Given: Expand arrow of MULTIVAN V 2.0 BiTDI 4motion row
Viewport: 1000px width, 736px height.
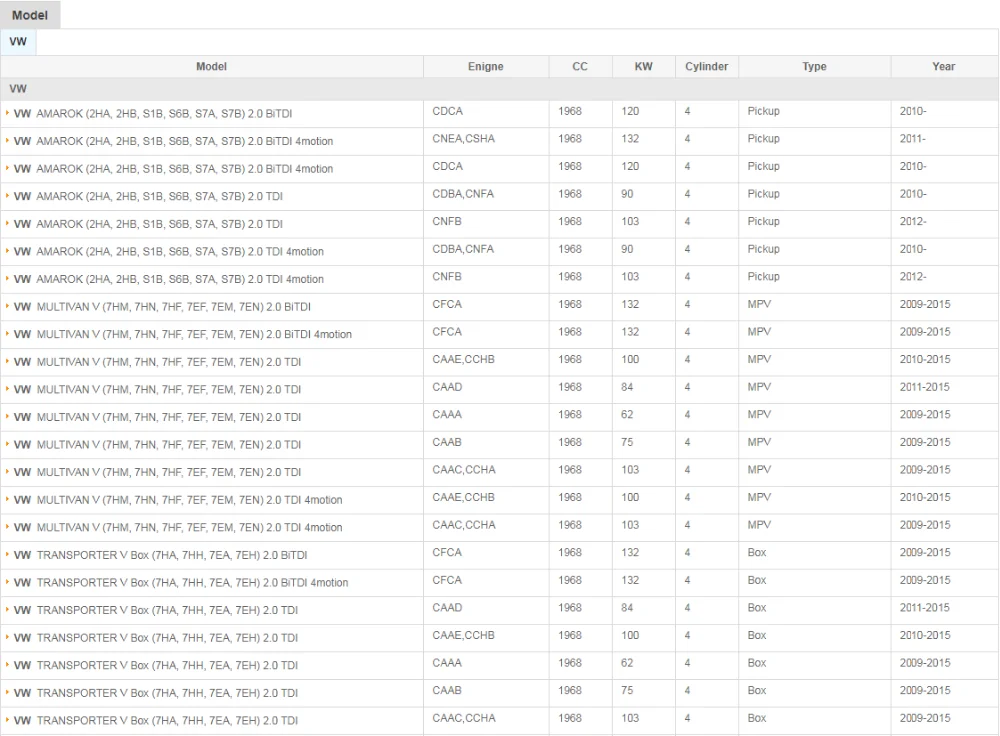Looking at the screenshot, I should pyautogui.click(x=7, y=334).
